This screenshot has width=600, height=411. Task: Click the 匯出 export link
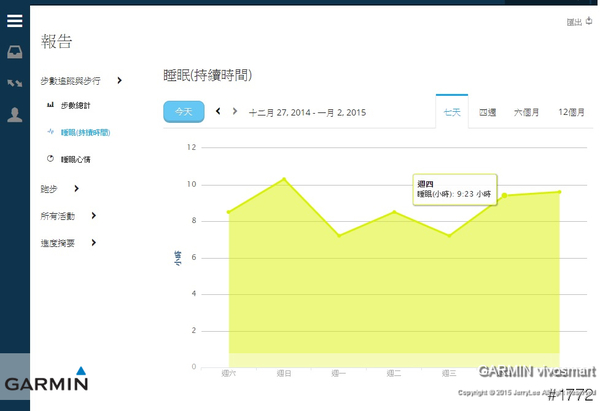click(x=574, y=22)
